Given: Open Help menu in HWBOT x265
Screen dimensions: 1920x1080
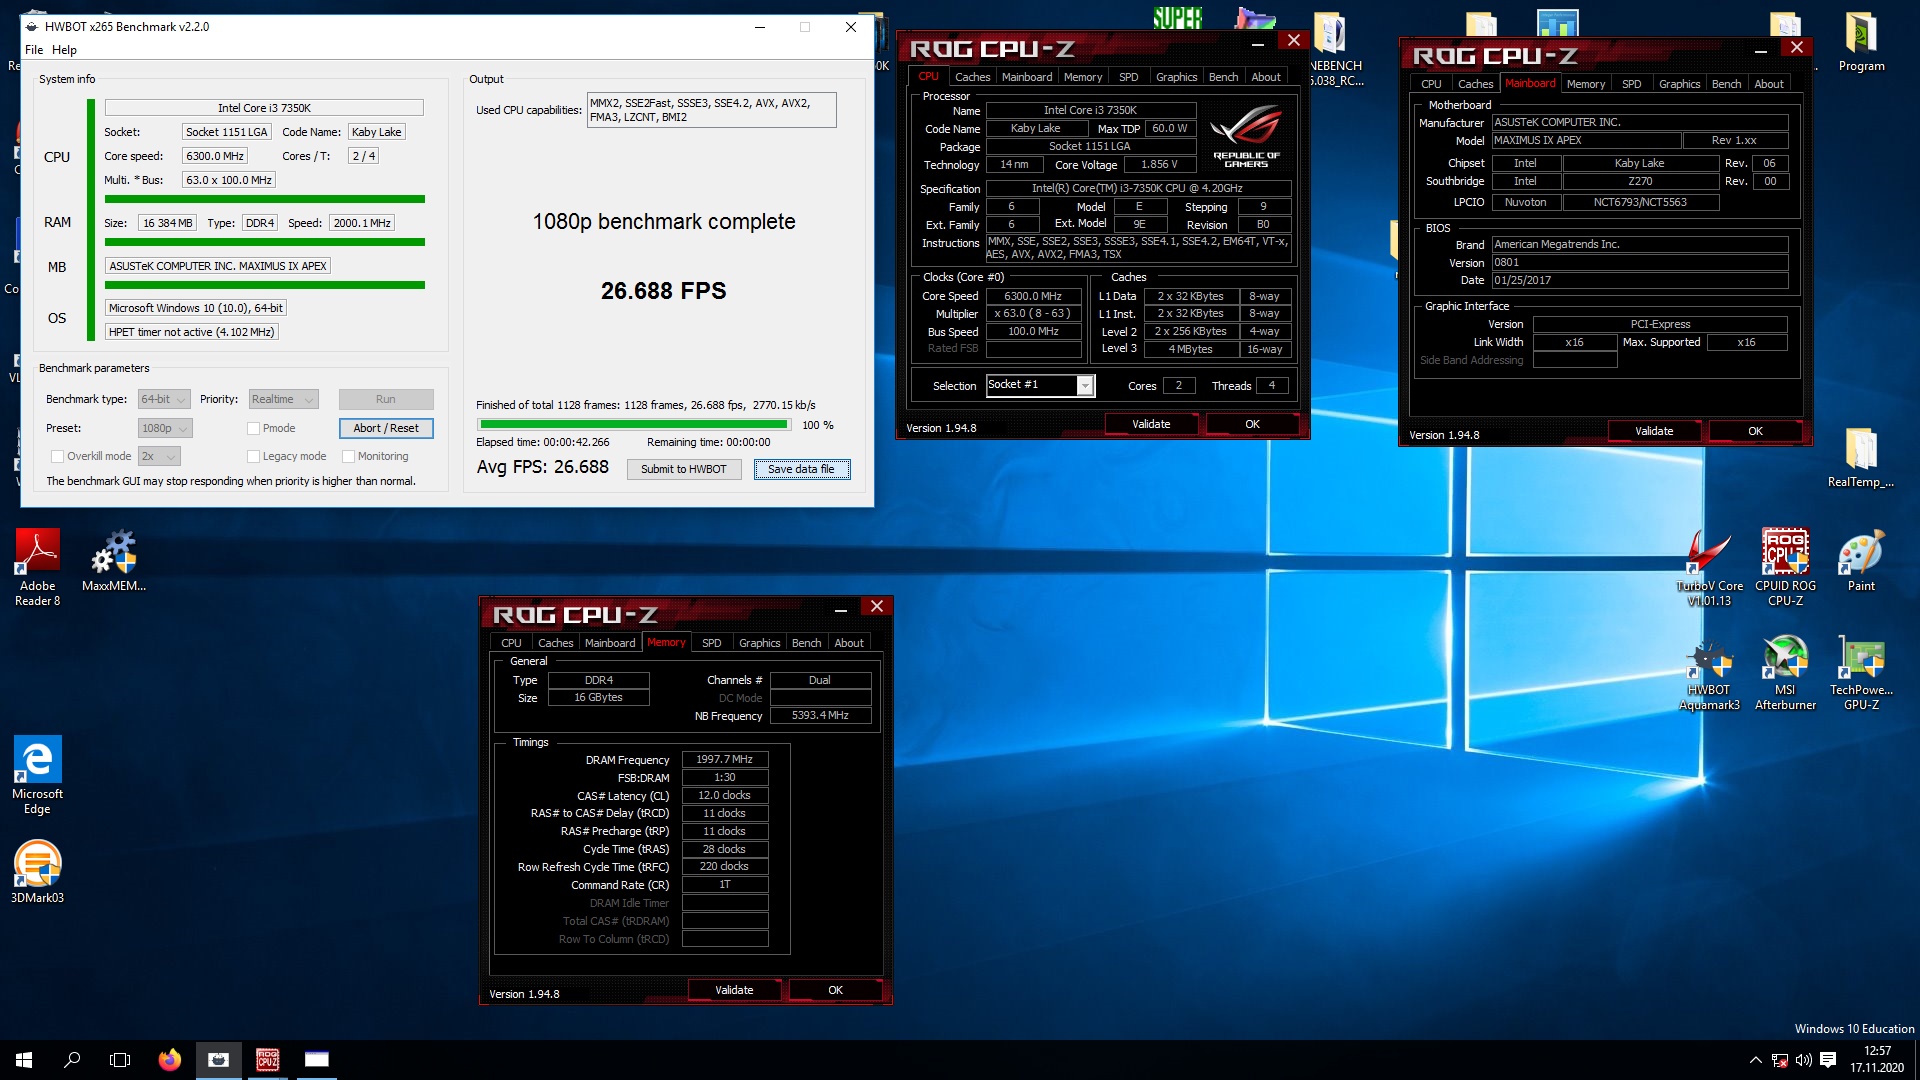Looking at the screenshot, I should [64, 50].
